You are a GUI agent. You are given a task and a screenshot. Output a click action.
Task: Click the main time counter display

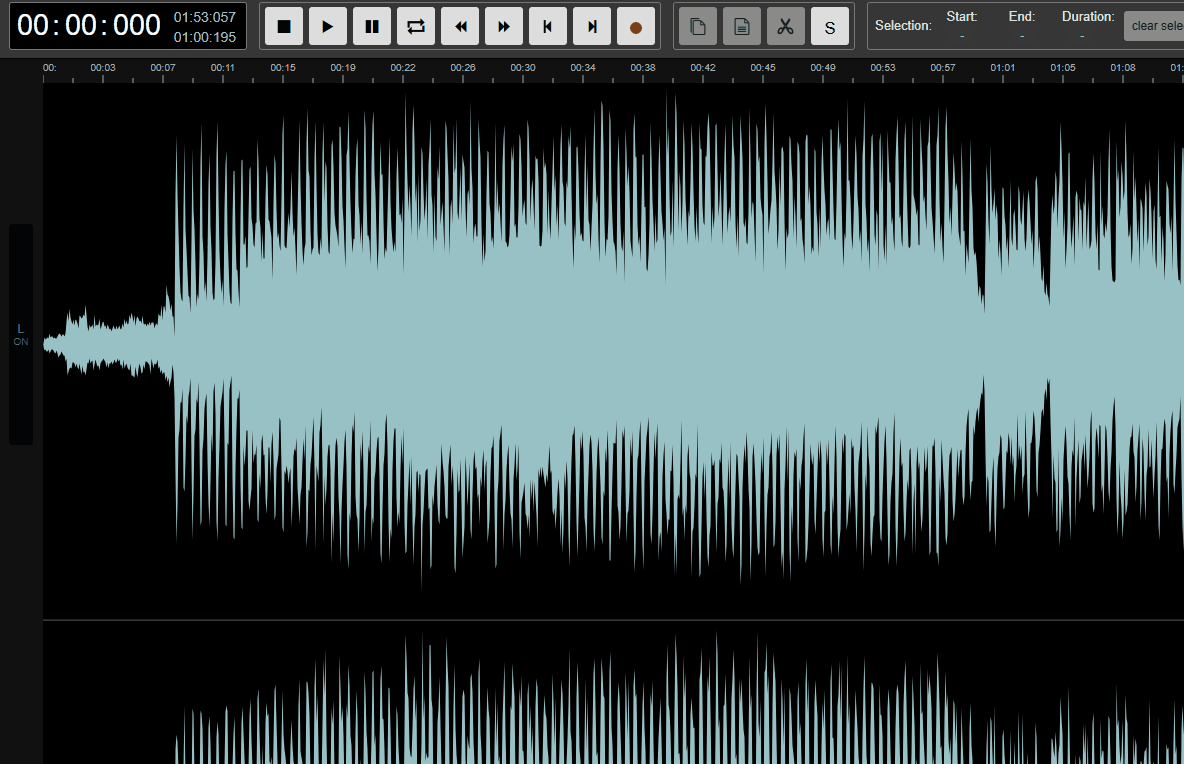point(89,26)
